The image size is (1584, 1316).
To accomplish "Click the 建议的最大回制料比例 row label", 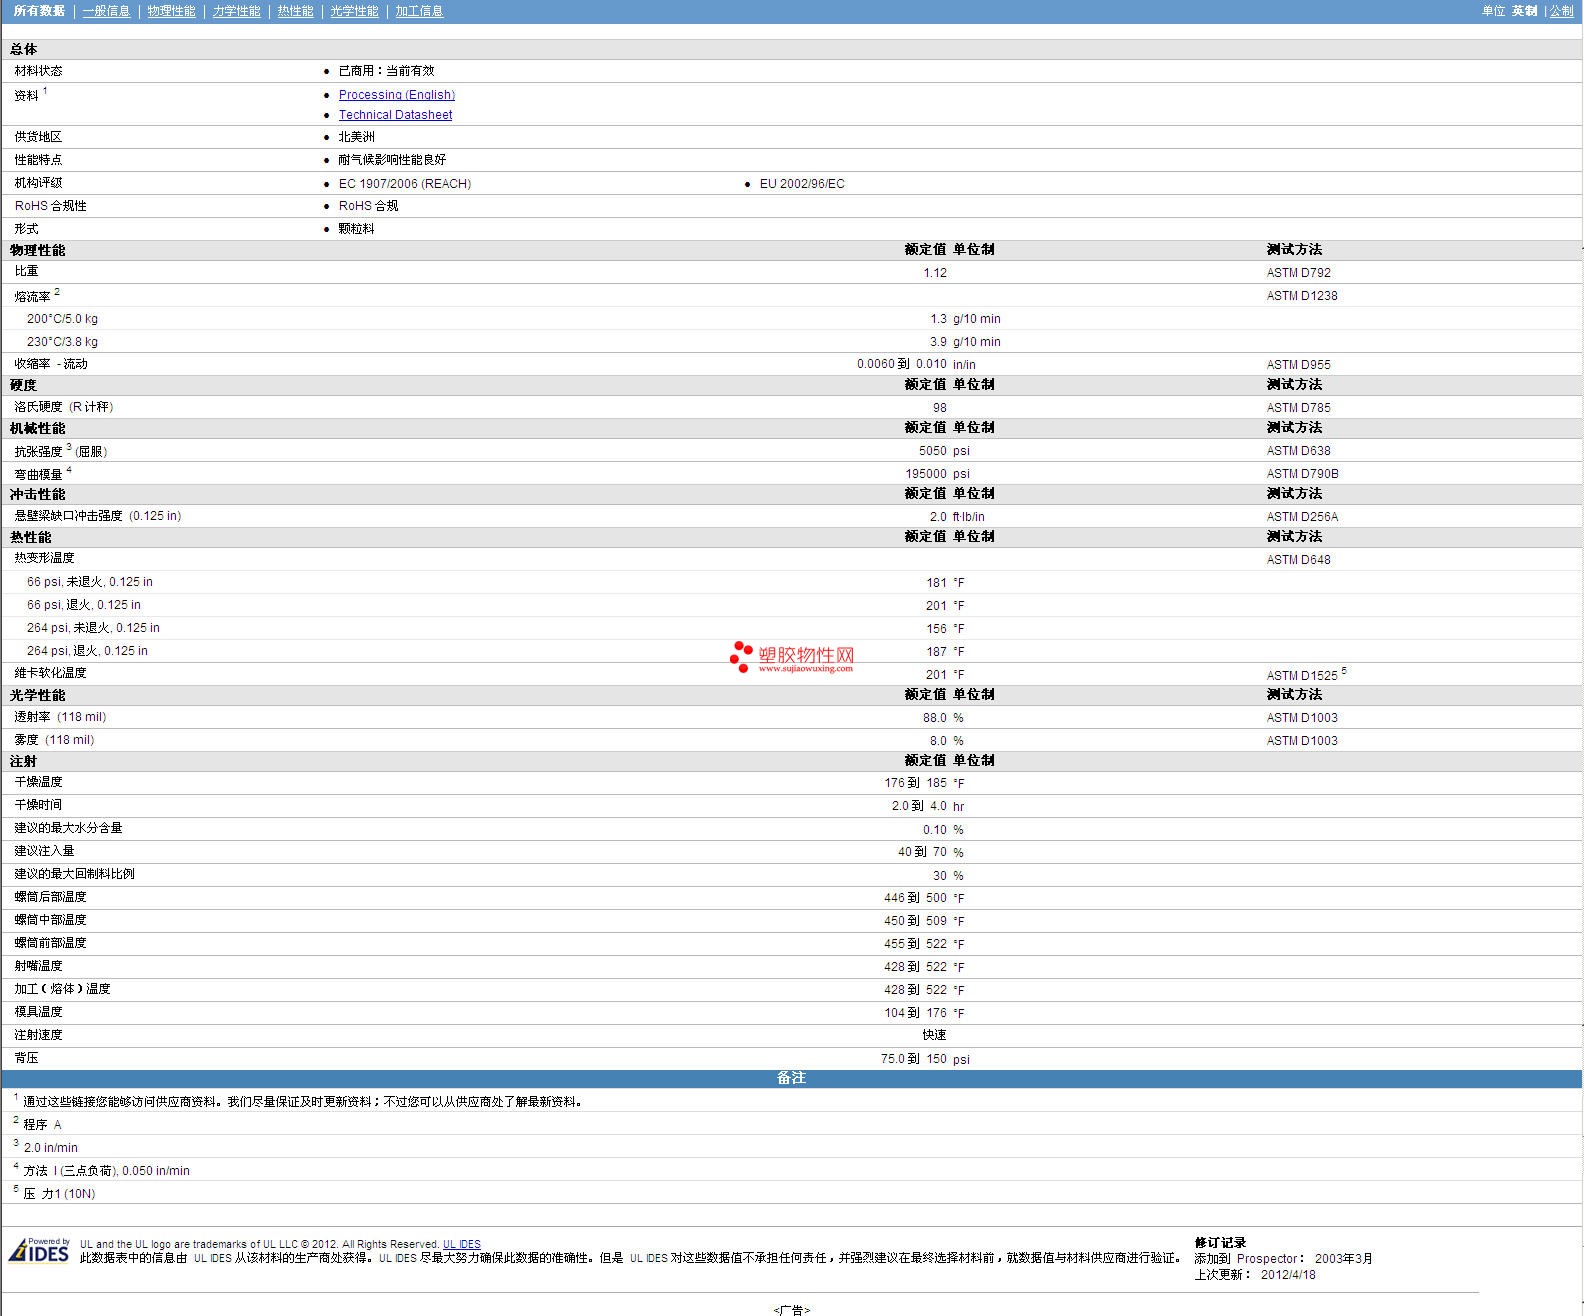I will [x=74, y=874].
